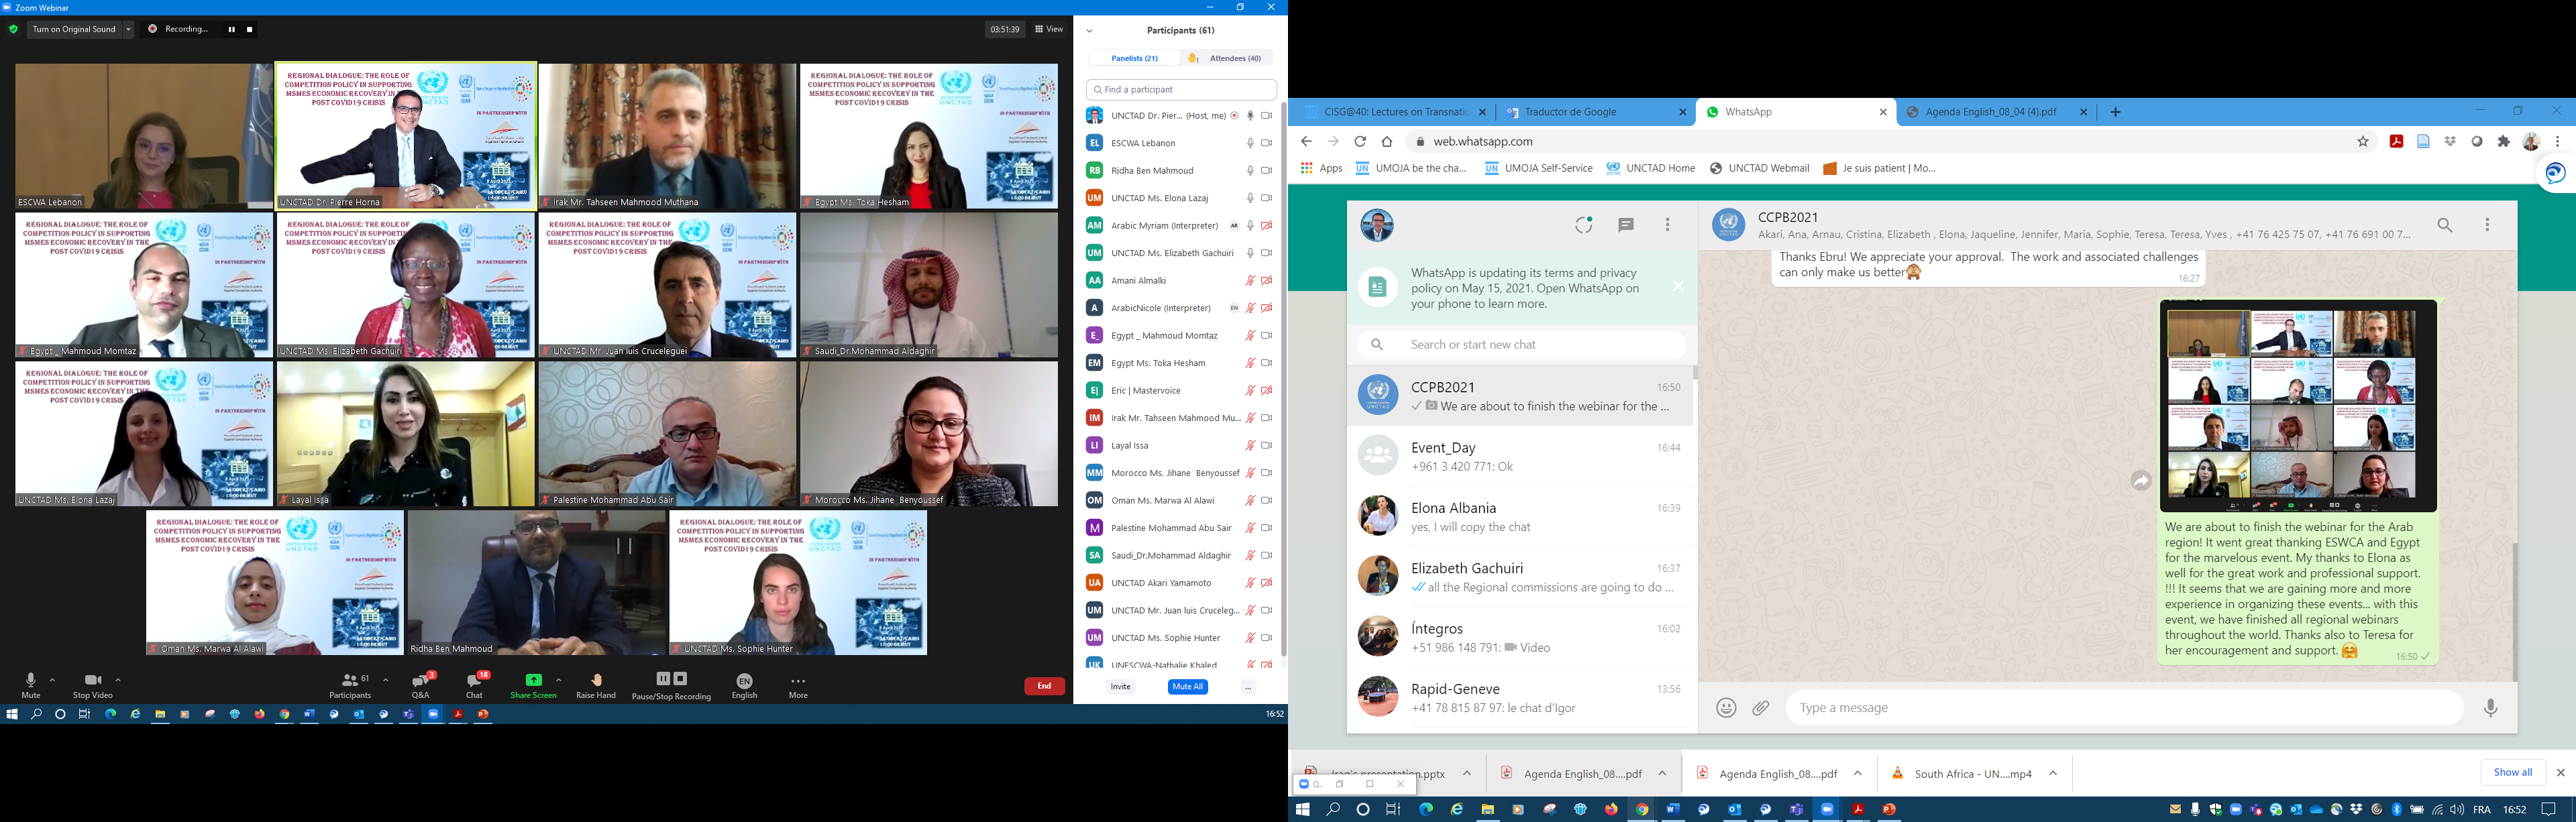Open the Chrome extensions puzzle icon

tap(2504, 141)
